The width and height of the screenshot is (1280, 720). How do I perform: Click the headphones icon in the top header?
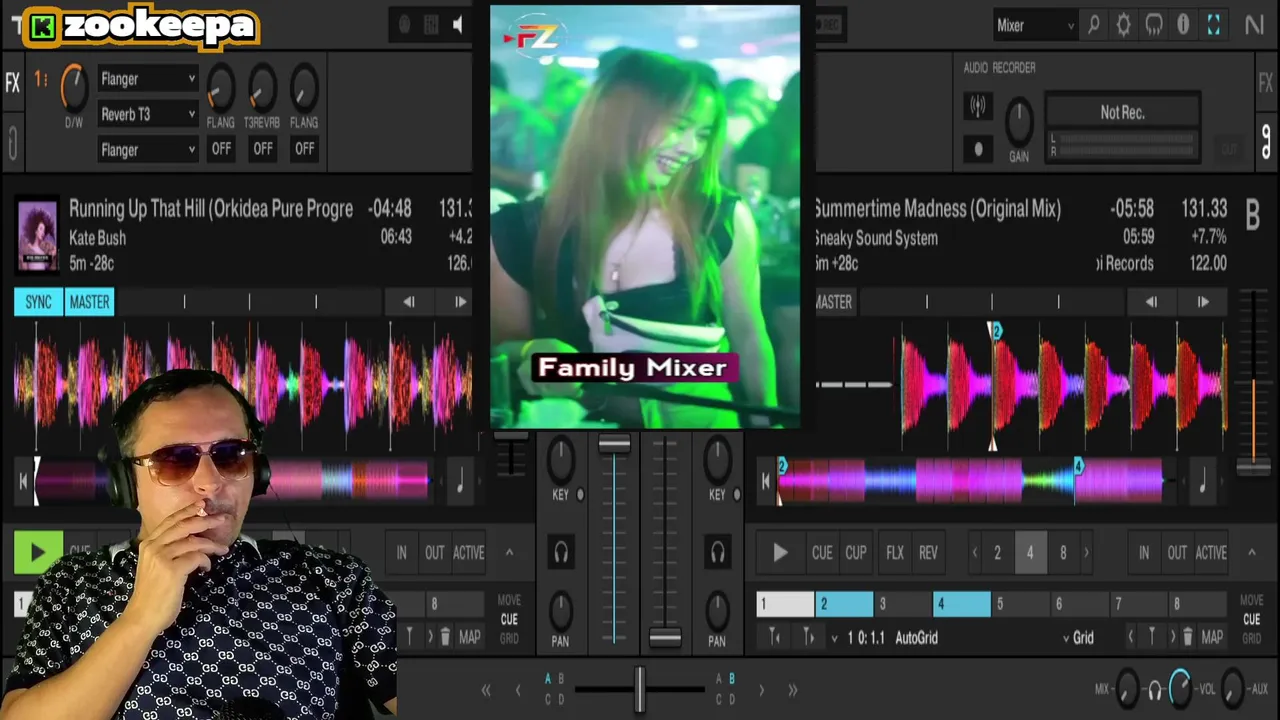click(x=1154, y=26)
